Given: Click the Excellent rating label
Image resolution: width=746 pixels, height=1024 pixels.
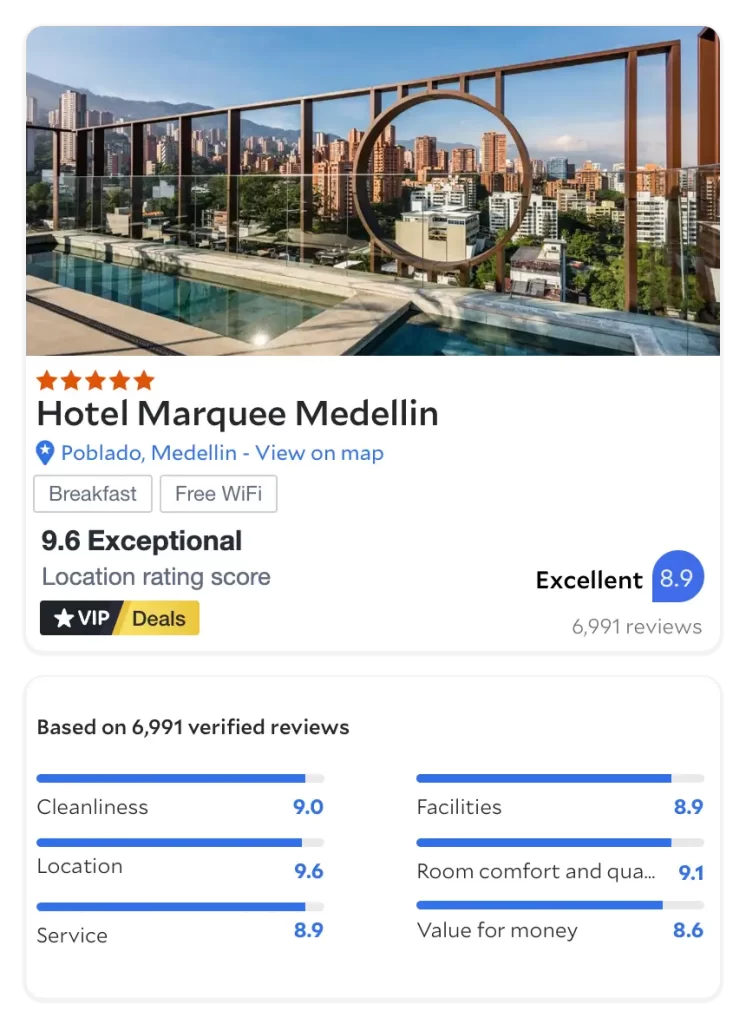Looking at the screenshot, I should 589,580.
